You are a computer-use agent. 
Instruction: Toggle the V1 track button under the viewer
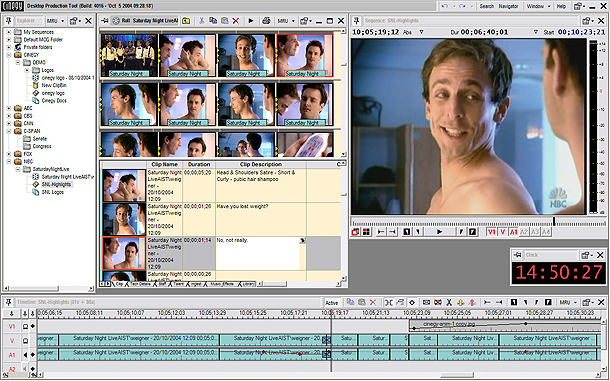point(492,232)
